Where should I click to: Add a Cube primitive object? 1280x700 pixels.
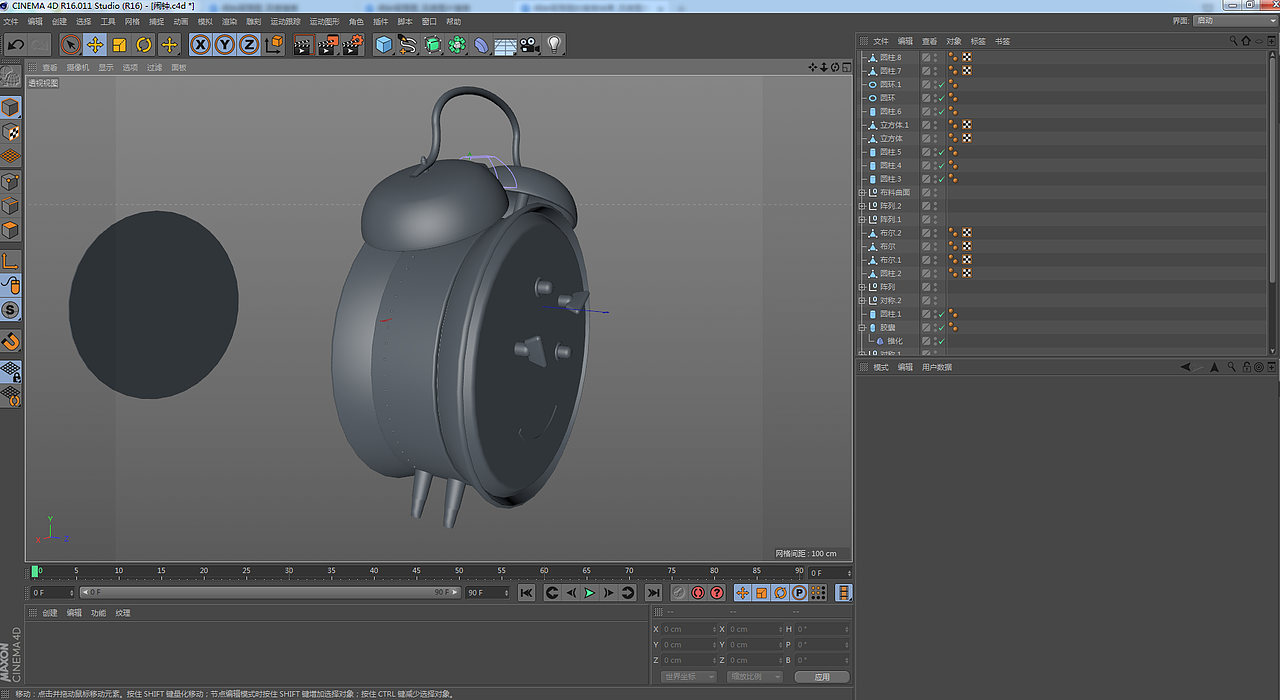pyautogui.click(x=384, y=44)
